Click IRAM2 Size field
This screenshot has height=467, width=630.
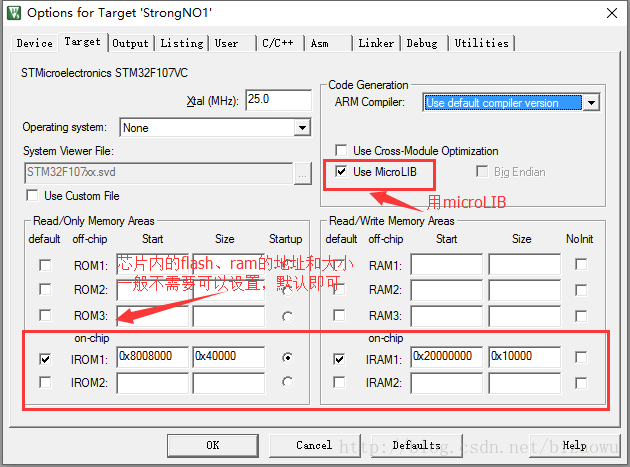click(524, 383)
